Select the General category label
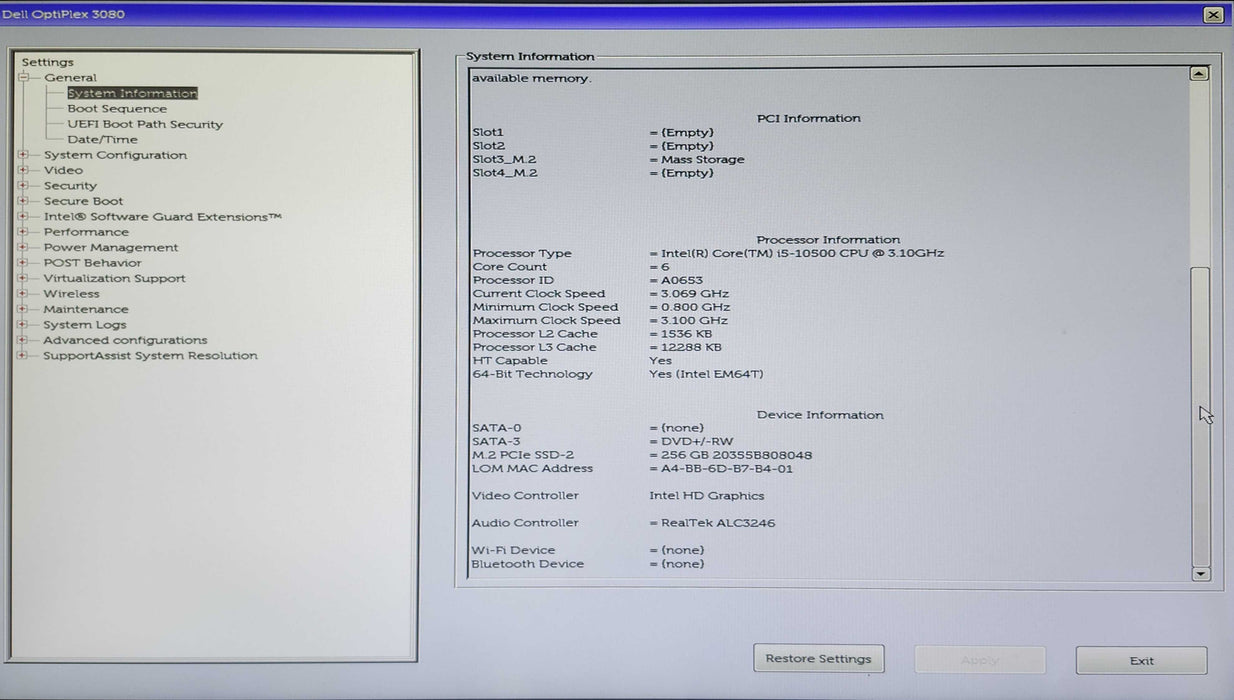 [x=70, y=77]
